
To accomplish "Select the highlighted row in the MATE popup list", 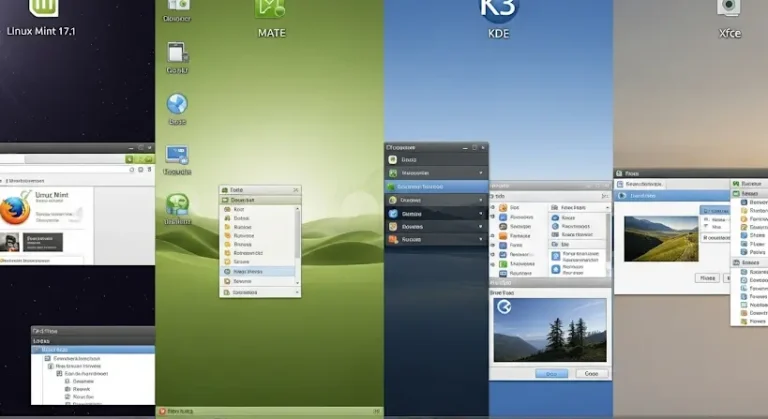I will tap(257, 271).
